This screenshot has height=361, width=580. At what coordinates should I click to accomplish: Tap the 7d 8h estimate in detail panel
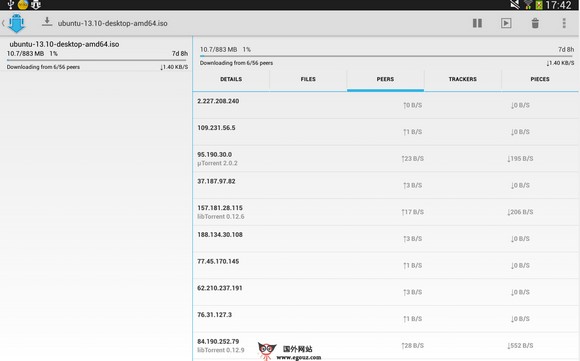tap(566, 49)
